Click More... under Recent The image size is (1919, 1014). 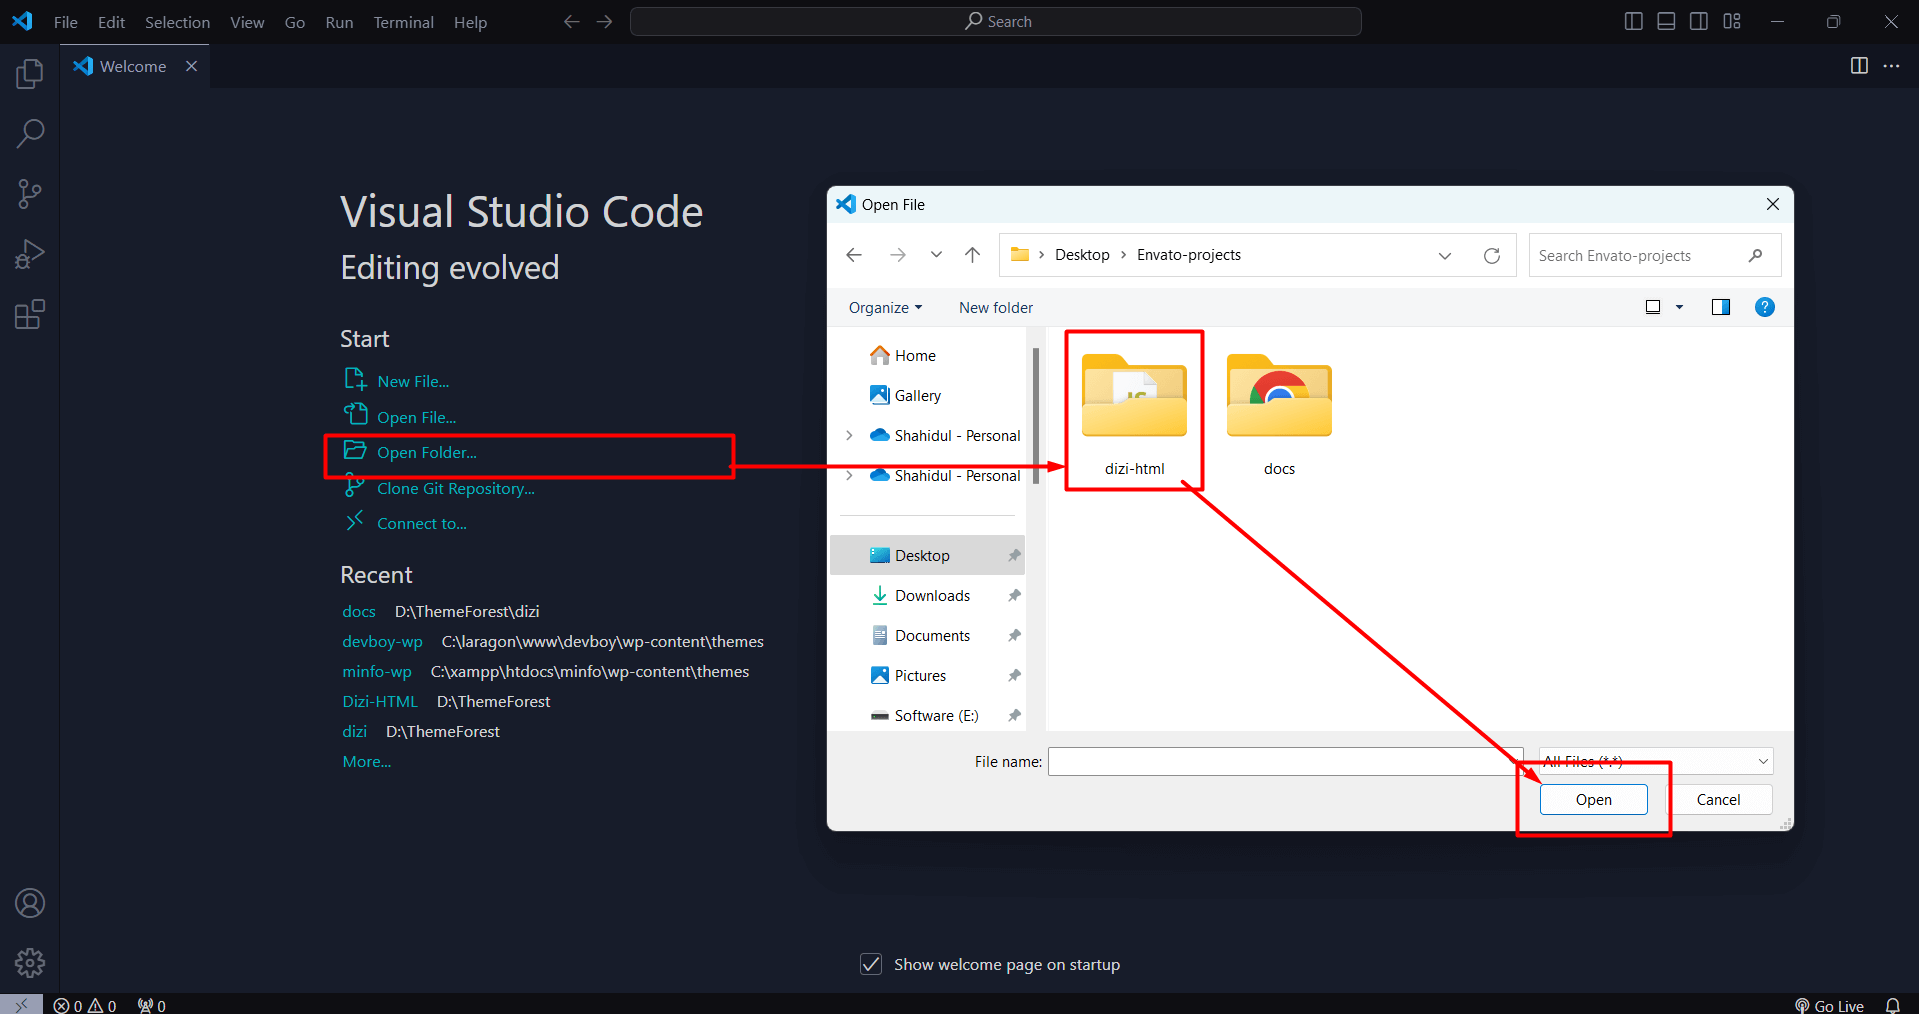366,762
